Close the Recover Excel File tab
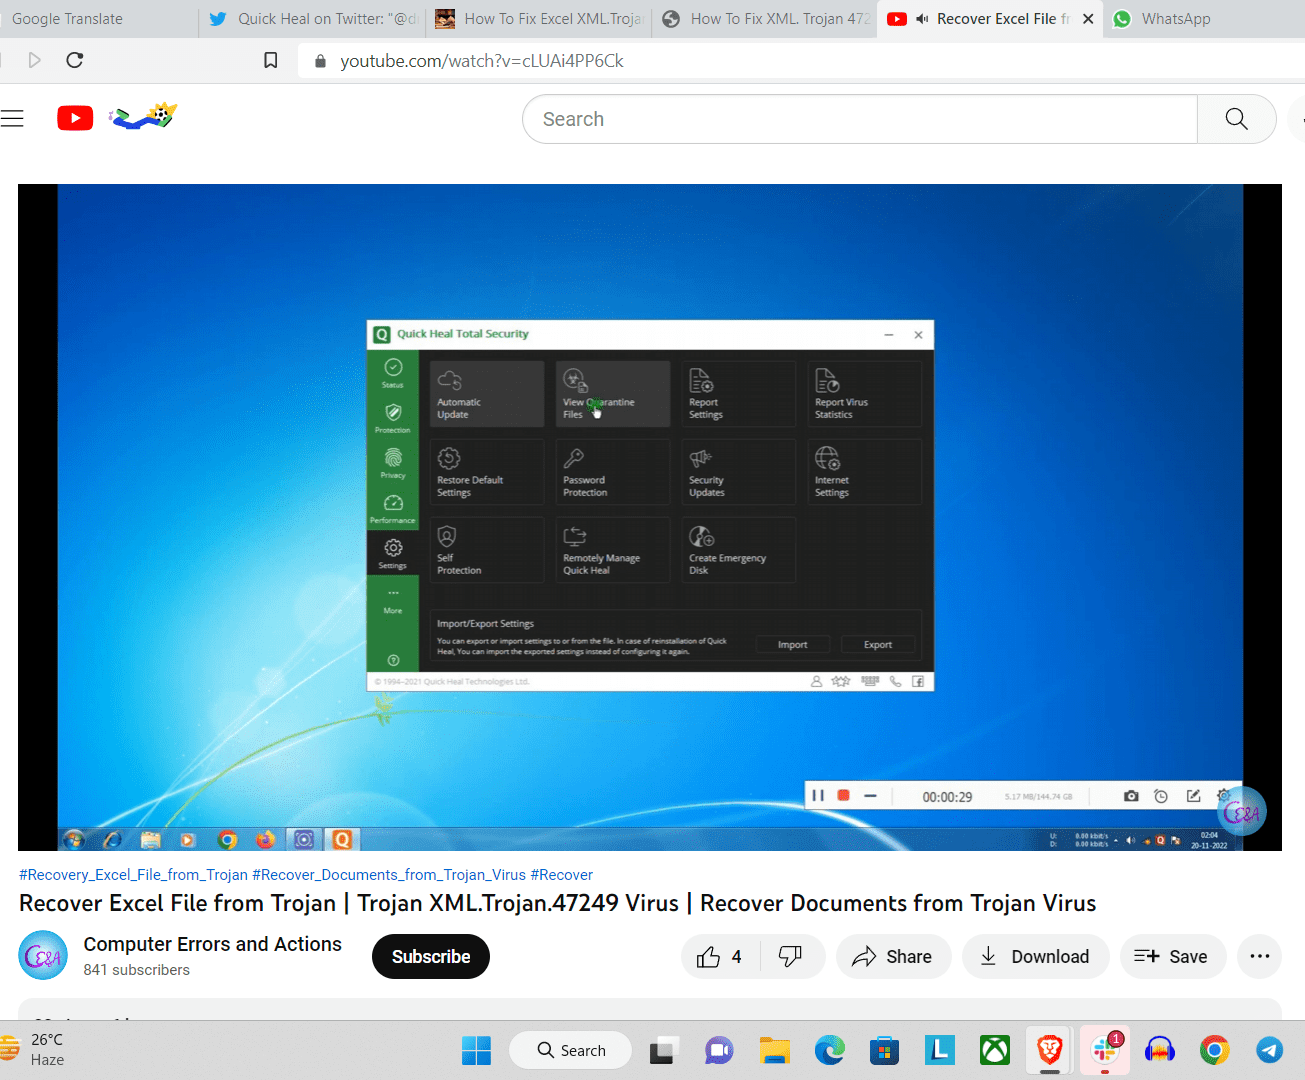1305x1080 pixels. pos(1088,19)
